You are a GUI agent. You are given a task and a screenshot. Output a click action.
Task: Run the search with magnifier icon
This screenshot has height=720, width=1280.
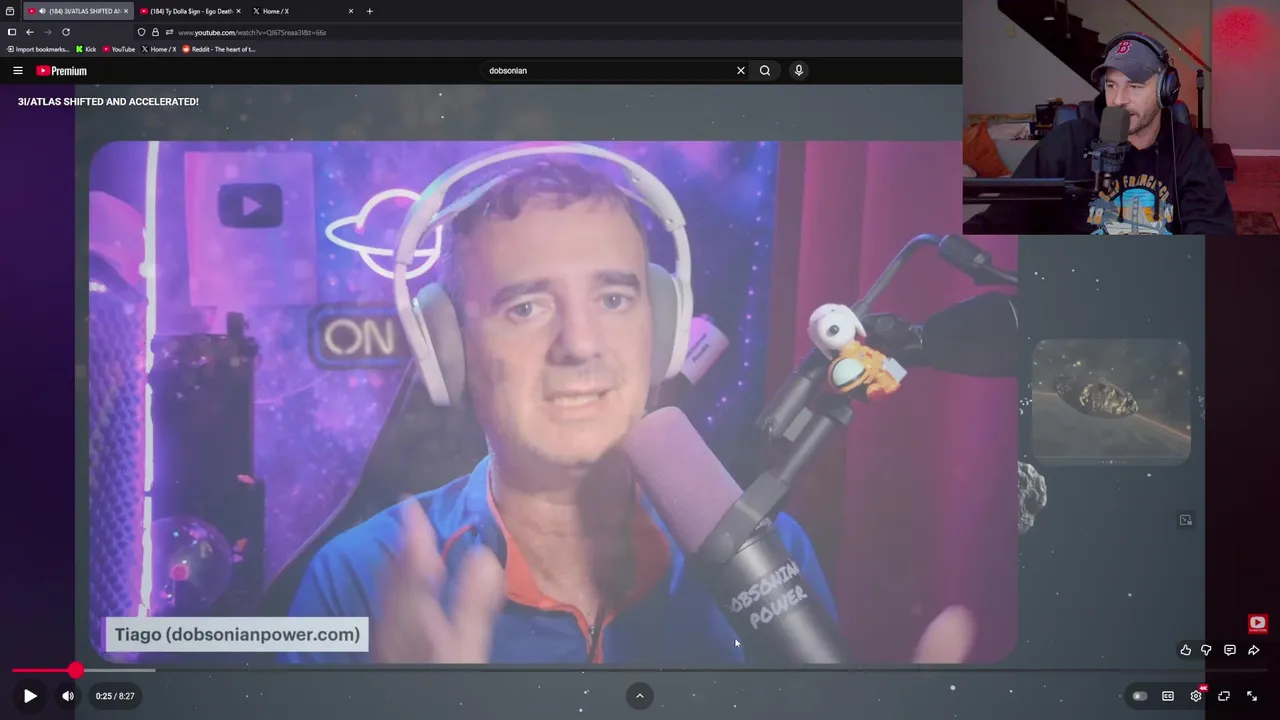click(x=765, y=71)
